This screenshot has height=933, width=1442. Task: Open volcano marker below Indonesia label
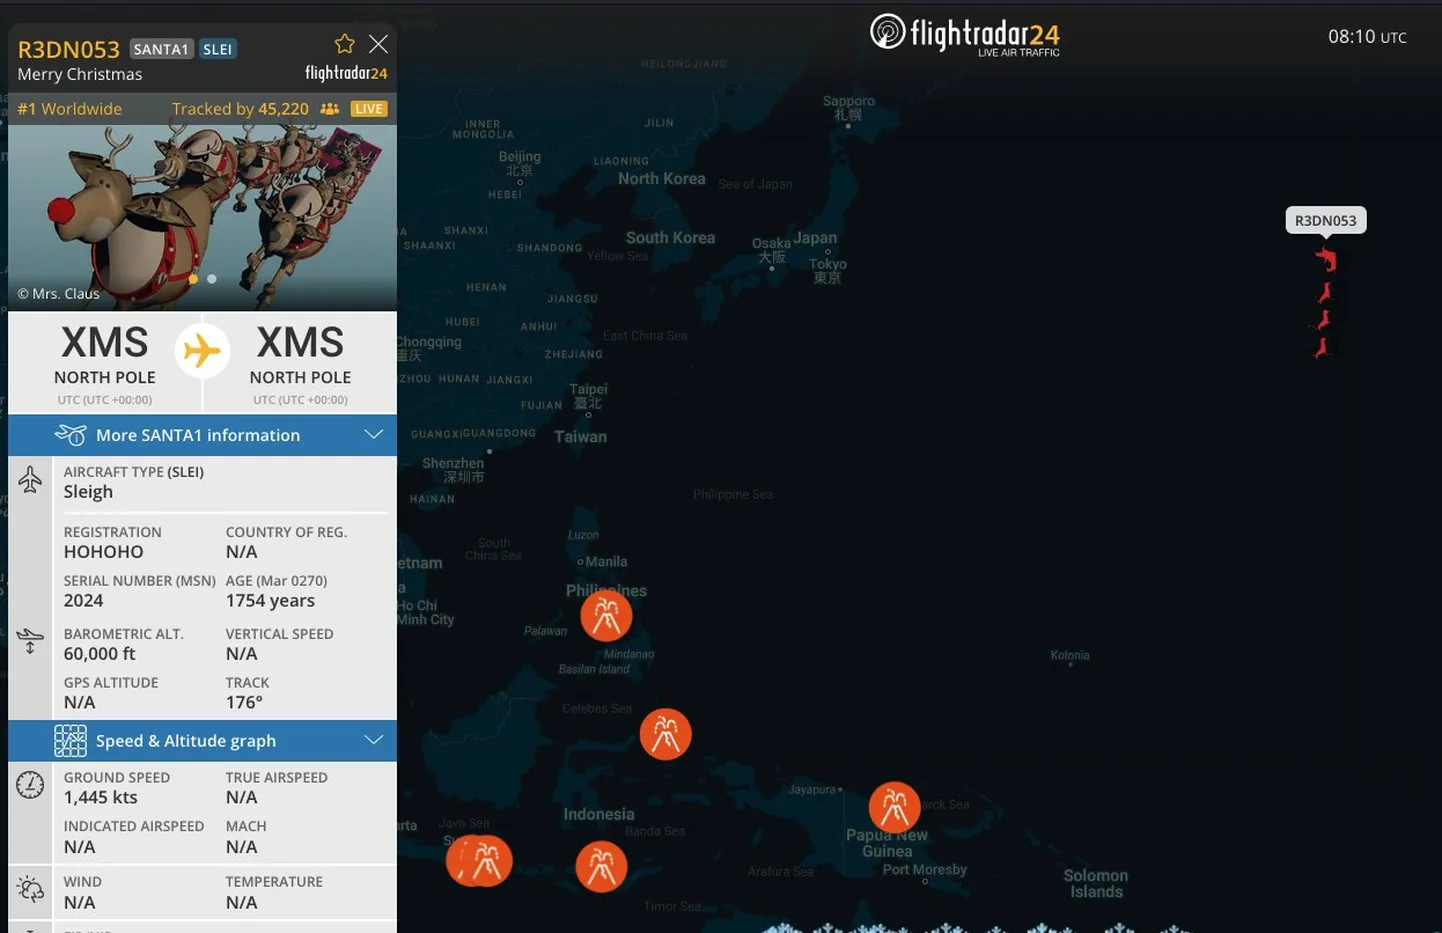(x=601, y=867)
